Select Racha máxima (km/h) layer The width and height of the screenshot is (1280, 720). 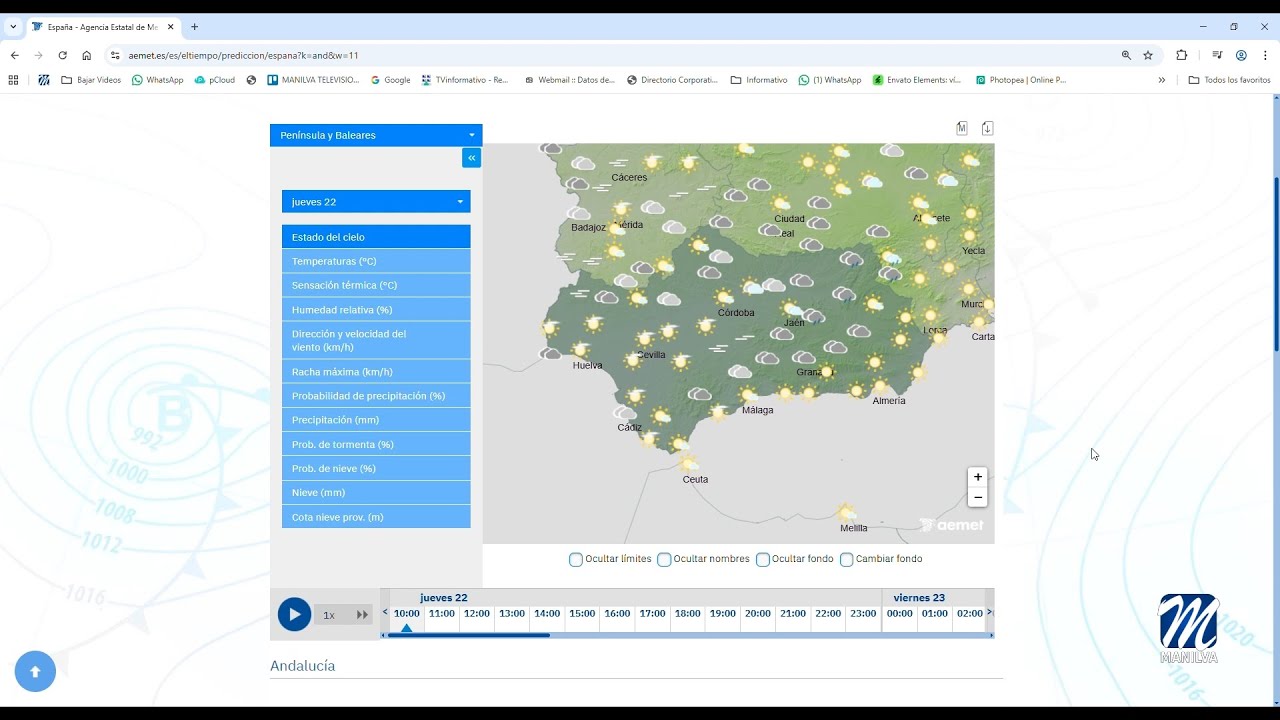[376, 371]
